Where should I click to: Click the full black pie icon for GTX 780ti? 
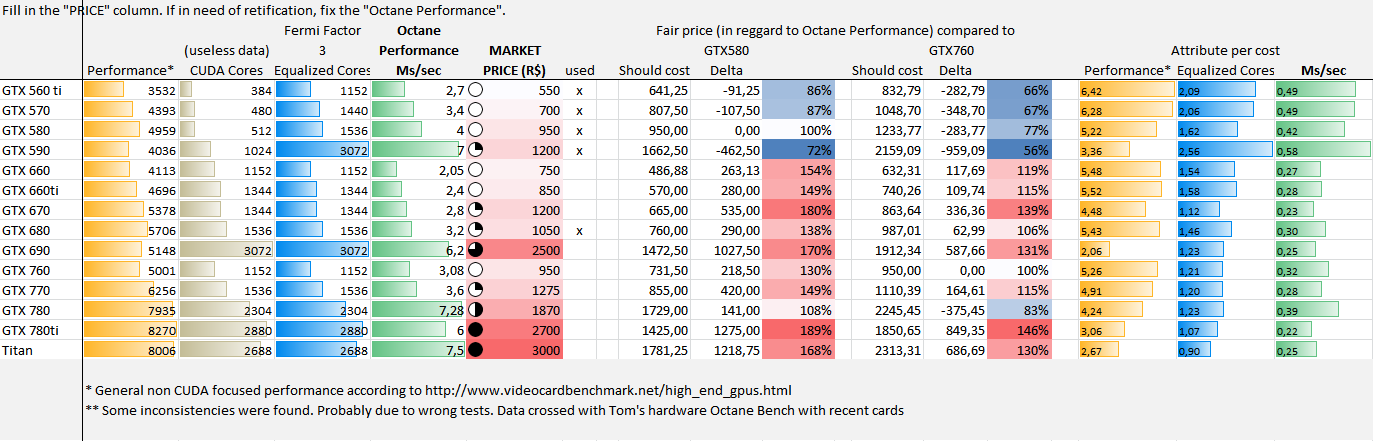(x=475, y=329)
